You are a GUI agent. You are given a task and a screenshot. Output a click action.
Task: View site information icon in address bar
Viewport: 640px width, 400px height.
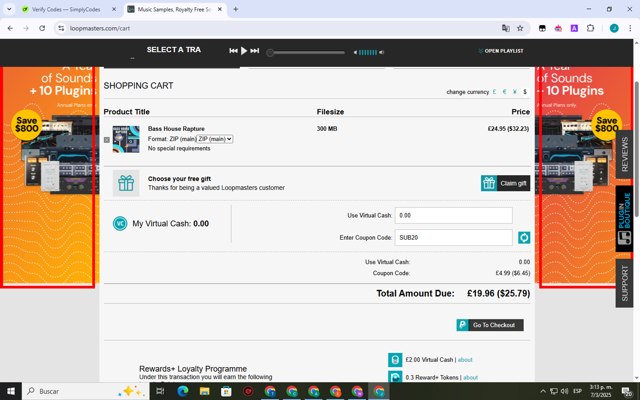tap(61, 28)
